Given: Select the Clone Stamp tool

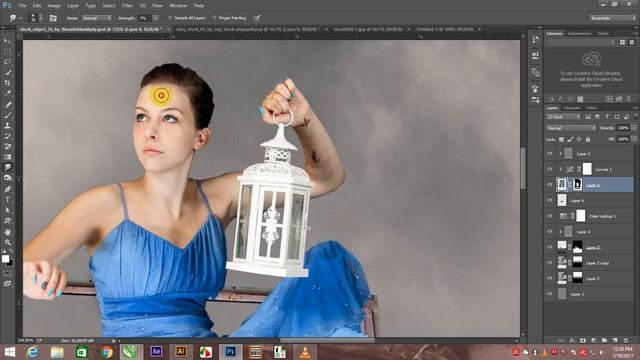Looking at the screenshot, I should pos(7,126).
